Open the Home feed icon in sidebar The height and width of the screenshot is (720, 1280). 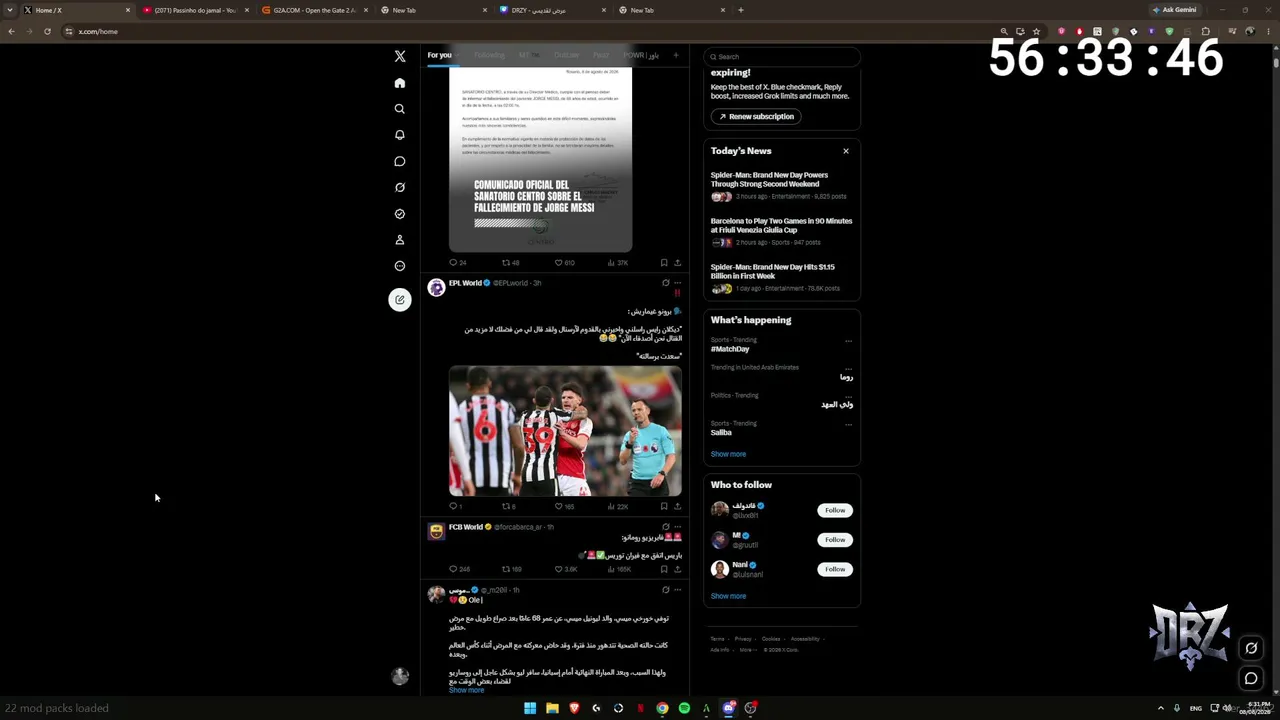coord(400,83)
